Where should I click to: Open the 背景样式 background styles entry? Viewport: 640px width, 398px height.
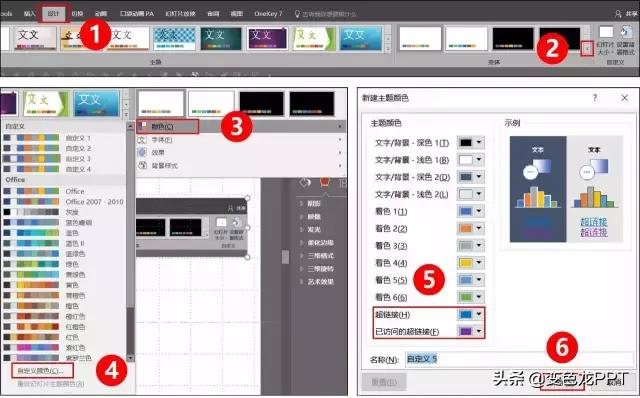click(x=241, y=165)
